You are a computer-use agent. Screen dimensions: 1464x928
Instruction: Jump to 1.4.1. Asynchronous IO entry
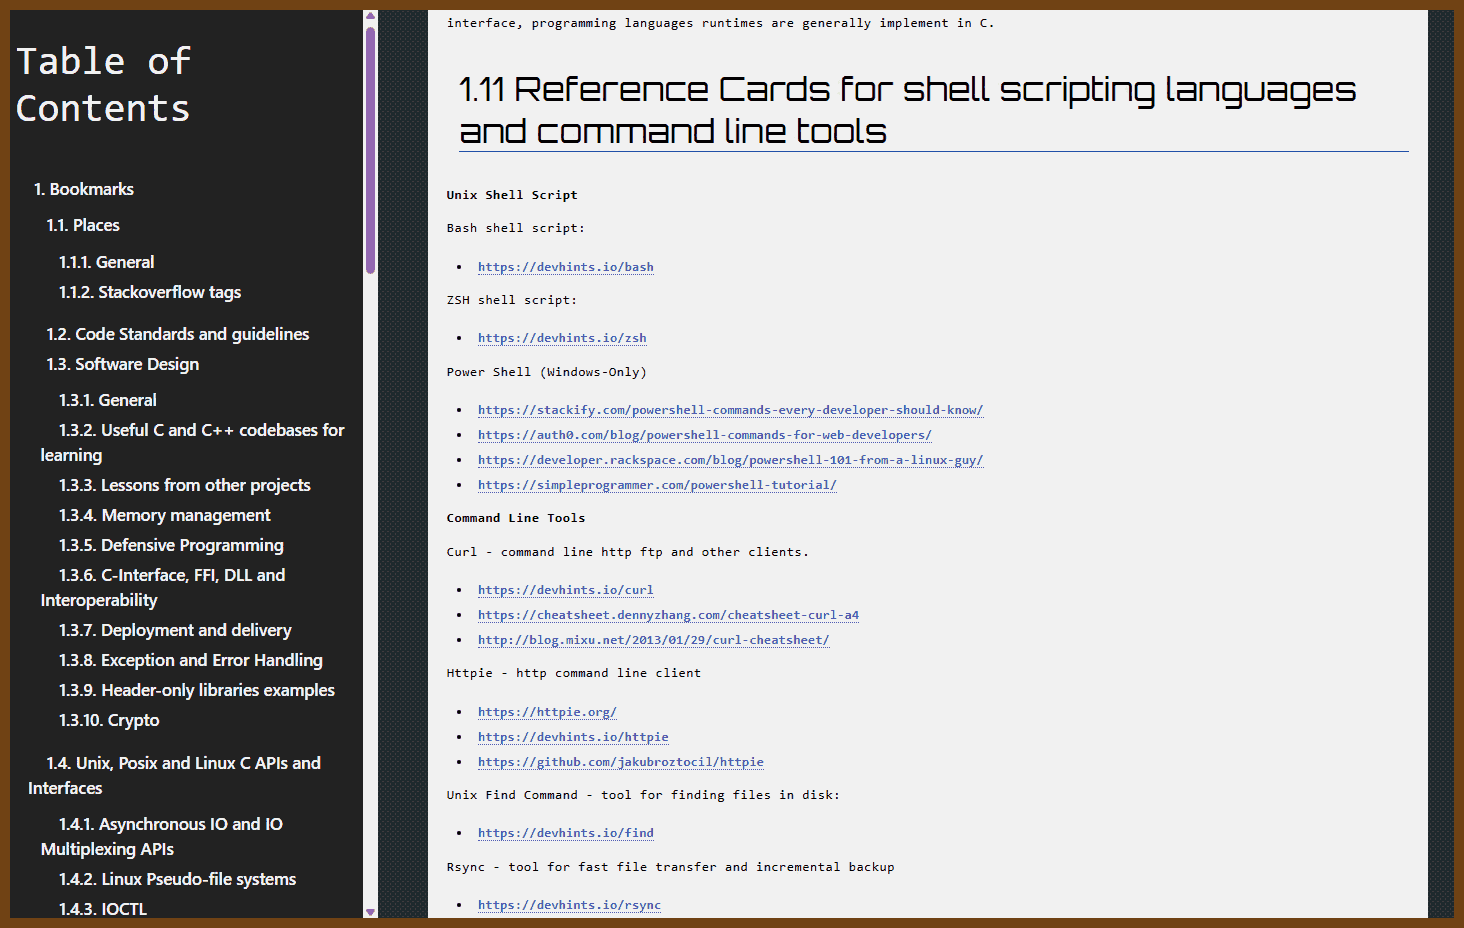click(x=162, y=836)
